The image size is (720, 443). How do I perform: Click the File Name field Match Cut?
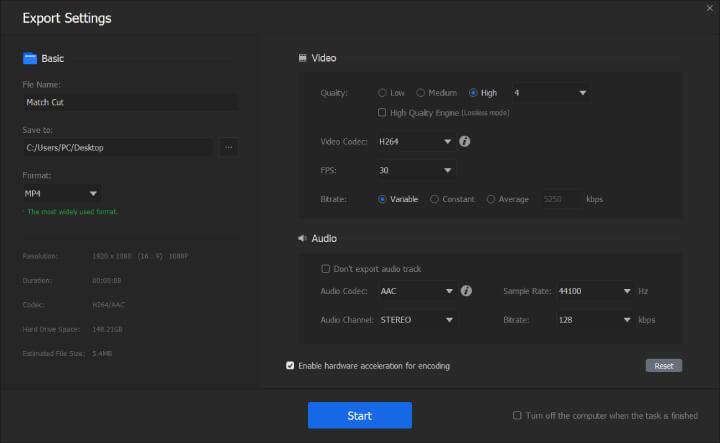click(130, 102)
